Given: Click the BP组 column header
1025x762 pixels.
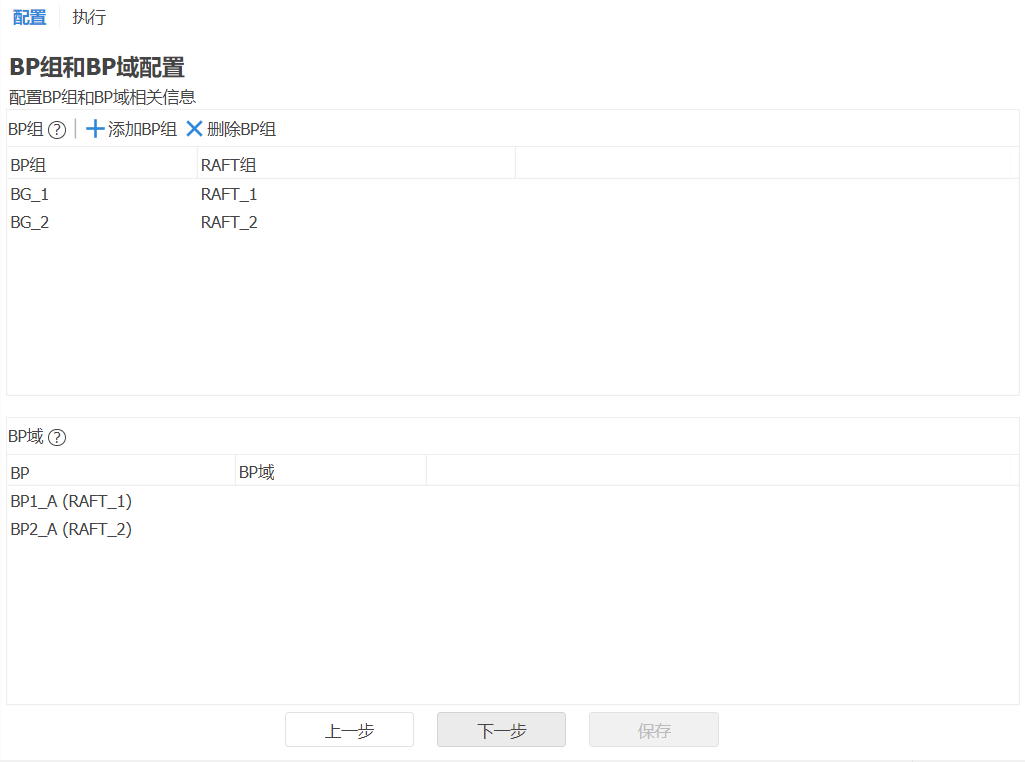Looking at the screenshot, I should coord(28,165).
